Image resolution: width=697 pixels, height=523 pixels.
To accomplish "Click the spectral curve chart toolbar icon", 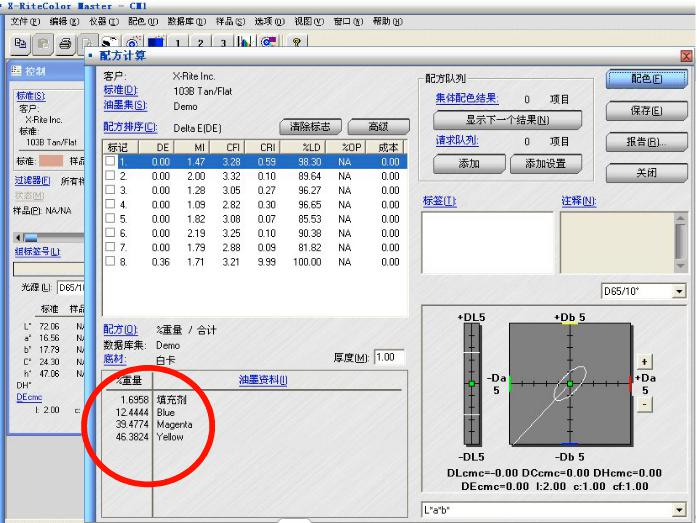I will click(245, 42).
